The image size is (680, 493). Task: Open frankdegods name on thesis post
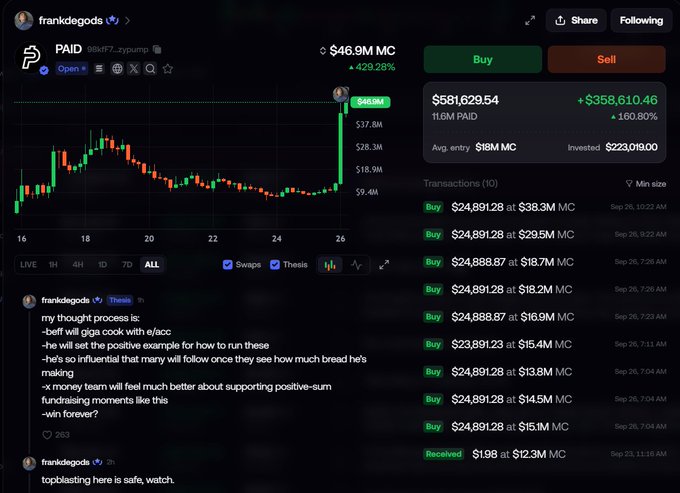point(65,300)
